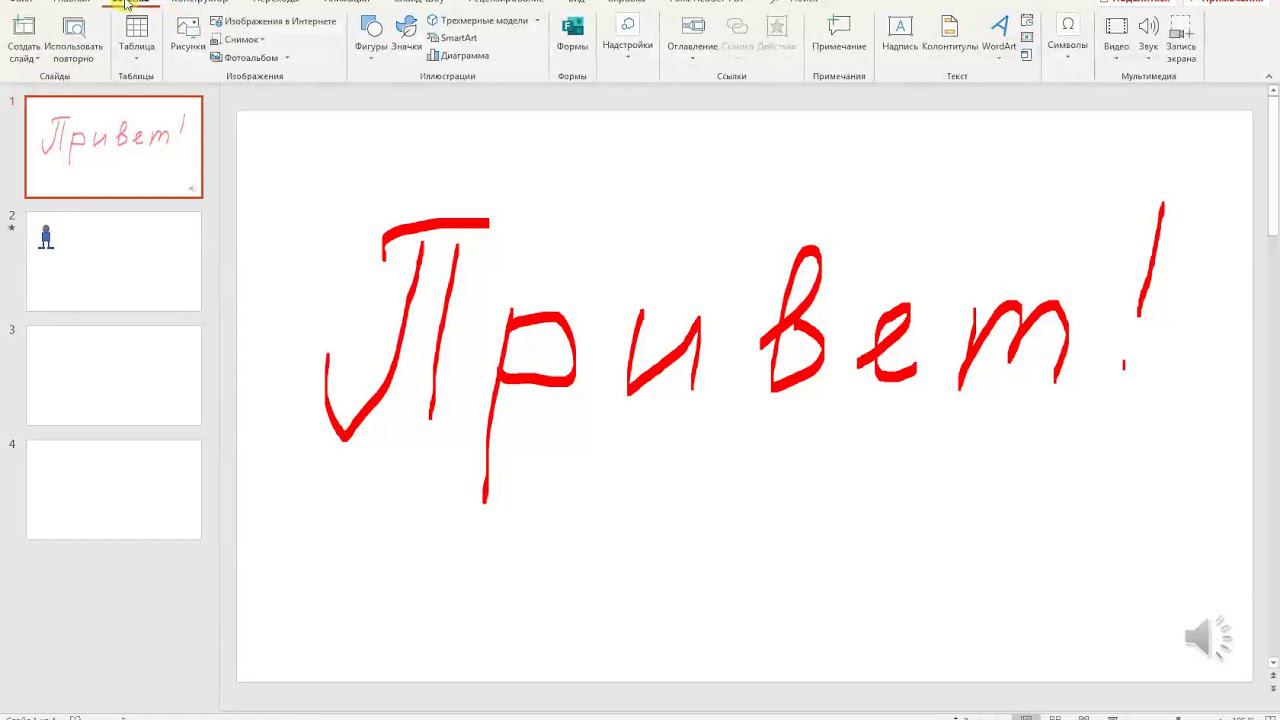Viewport: 1280px width, 720px height.
Task: Switch to Normal view in status bar
Action: tap(1026, 717)
